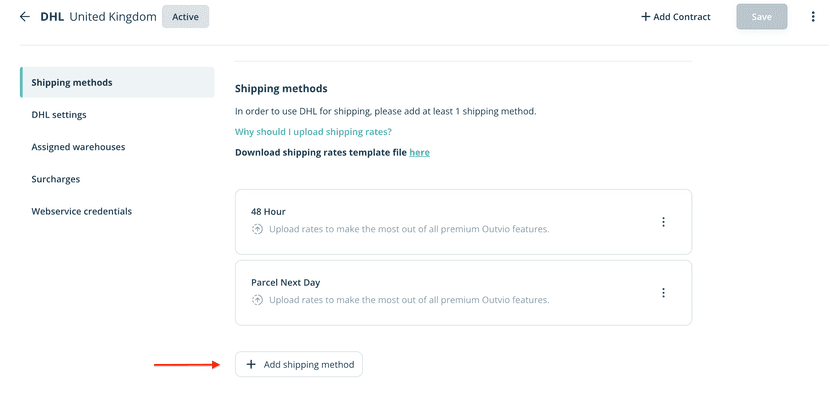830x402 pixels.
Task: Open the top-right three-dot options menu
Action: coord(813,17)
